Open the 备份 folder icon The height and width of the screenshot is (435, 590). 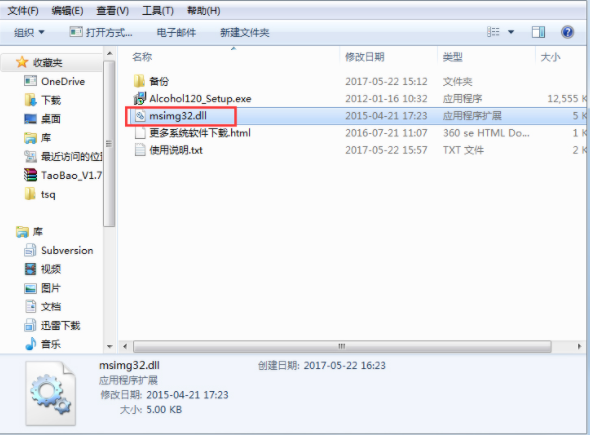click(x=139, y=81)
